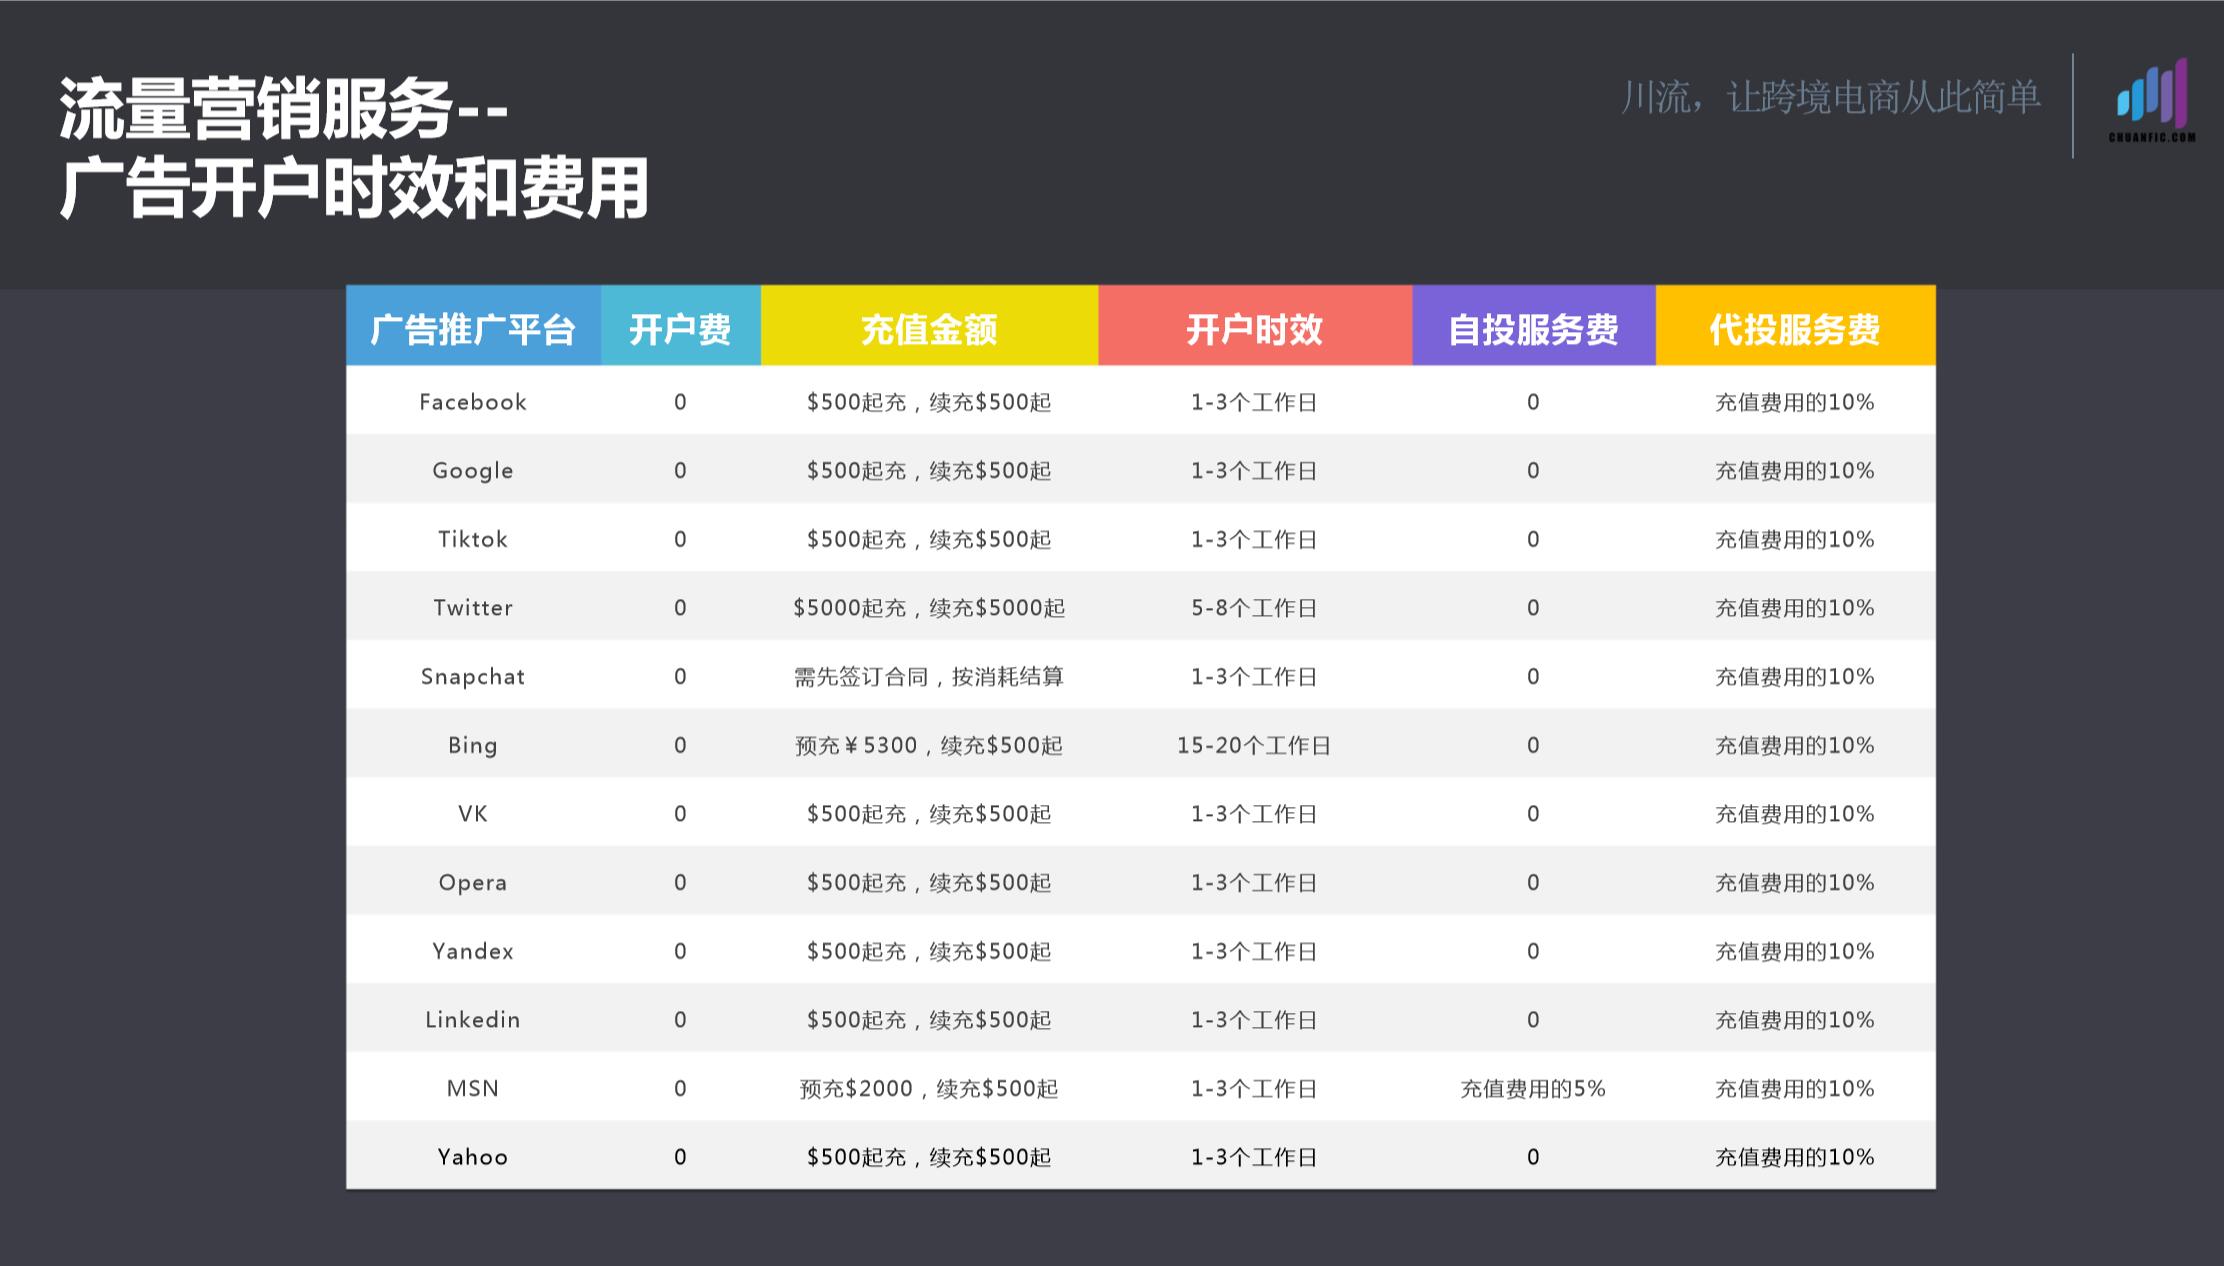The width and height of the screenshot is (2224, 1266).
Task: Click the 开户费 column header
Action: 681,326
